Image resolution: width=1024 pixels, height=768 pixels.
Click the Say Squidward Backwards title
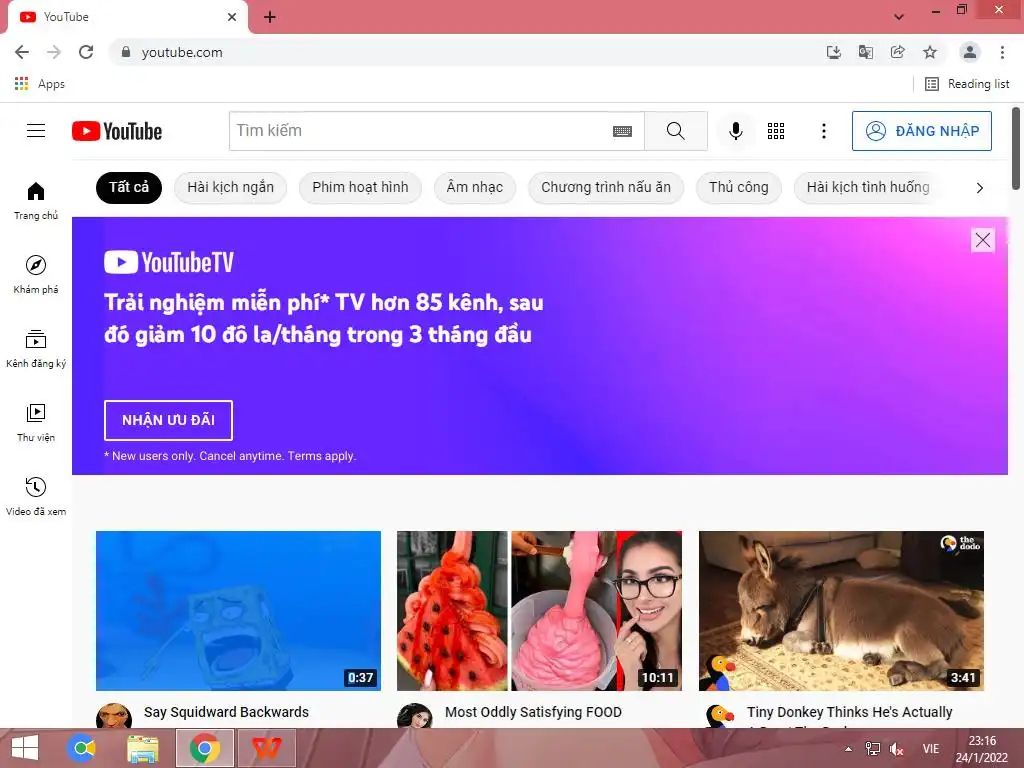226,712
